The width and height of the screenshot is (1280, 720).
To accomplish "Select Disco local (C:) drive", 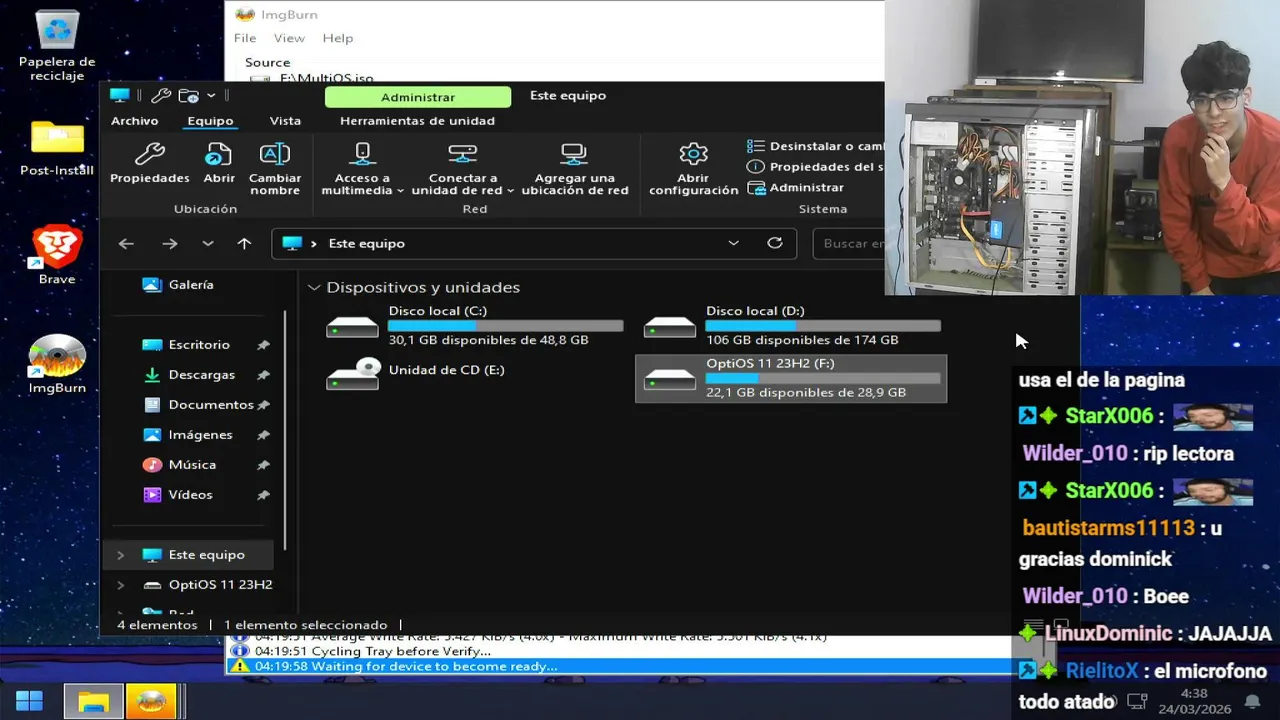I will (474, 326).
